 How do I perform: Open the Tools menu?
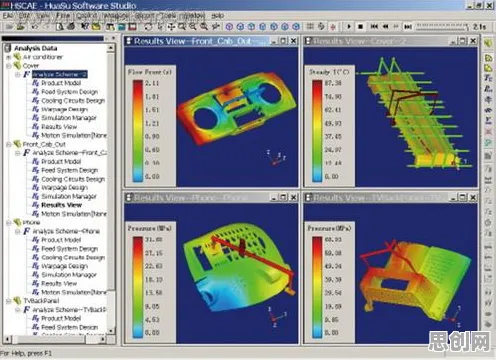[168, 16]
